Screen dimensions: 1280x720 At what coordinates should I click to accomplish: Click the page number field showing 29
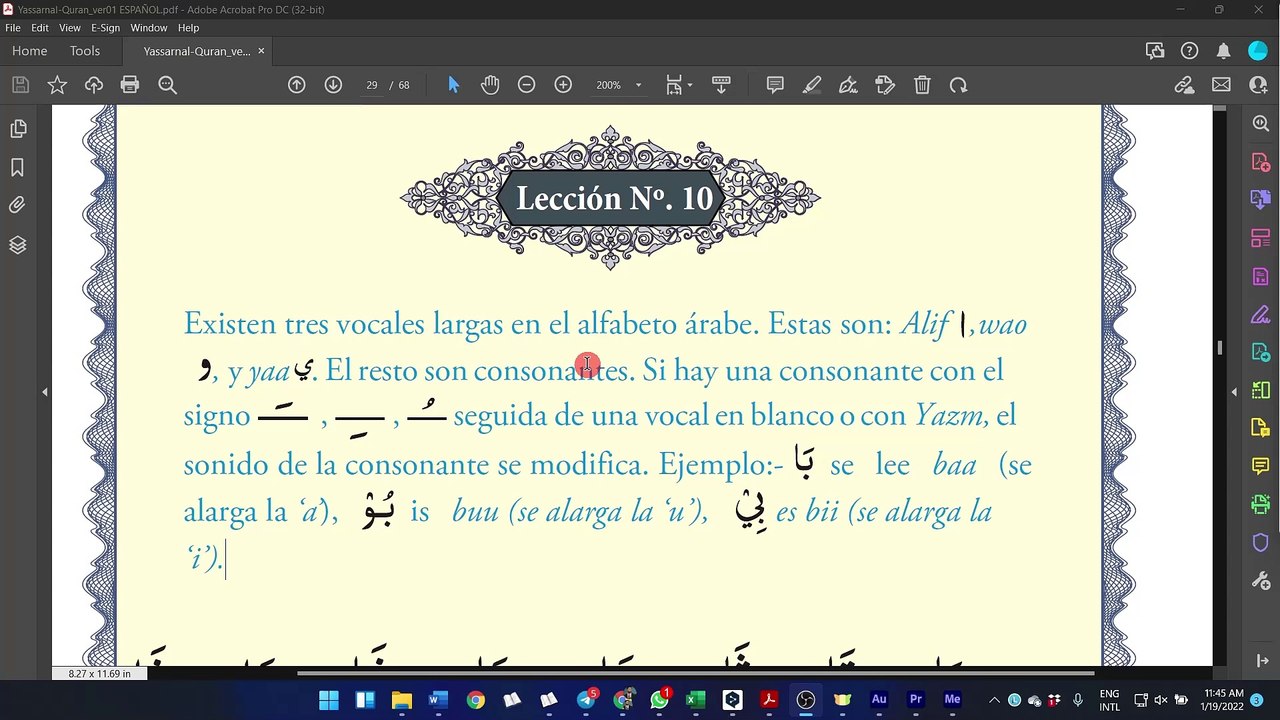pyautogui.click(x=372, y=85)
